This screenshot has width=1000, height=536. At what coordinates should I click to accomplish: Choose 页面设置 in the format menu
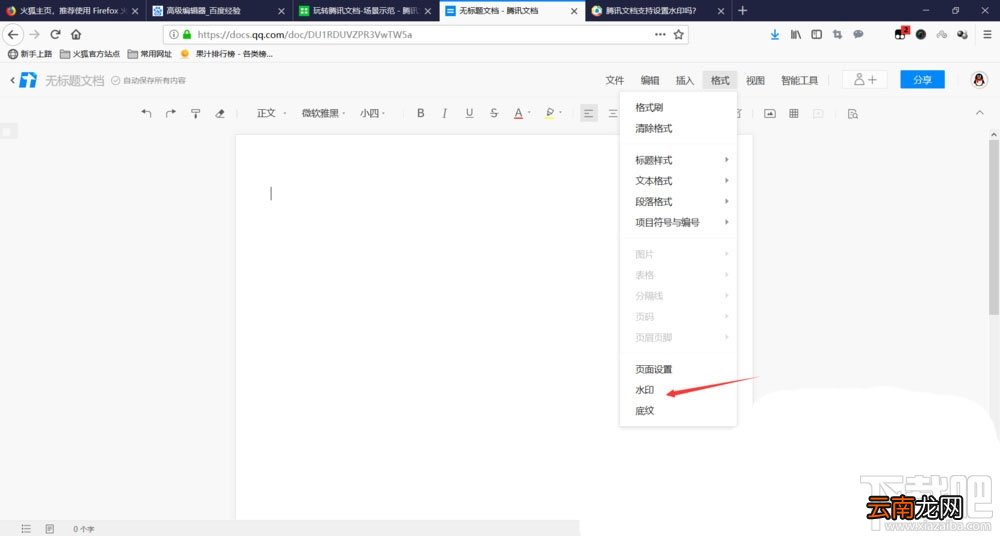(x=678, y=369)
